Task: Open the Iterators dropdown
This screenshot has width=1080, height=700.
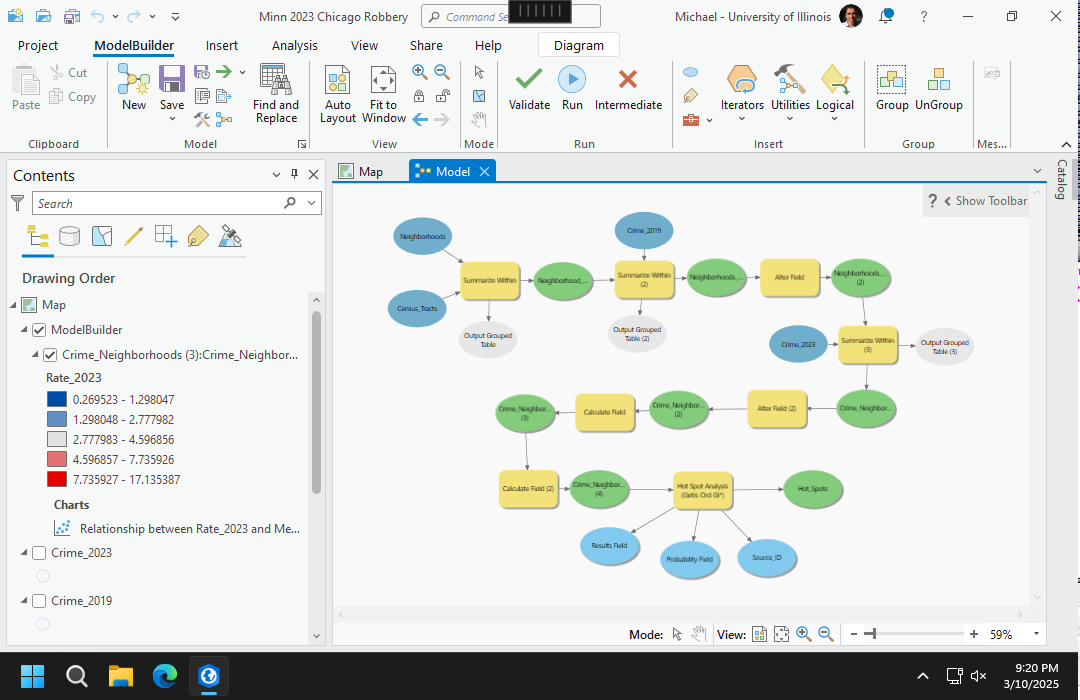Action: [x=742, y=118]
